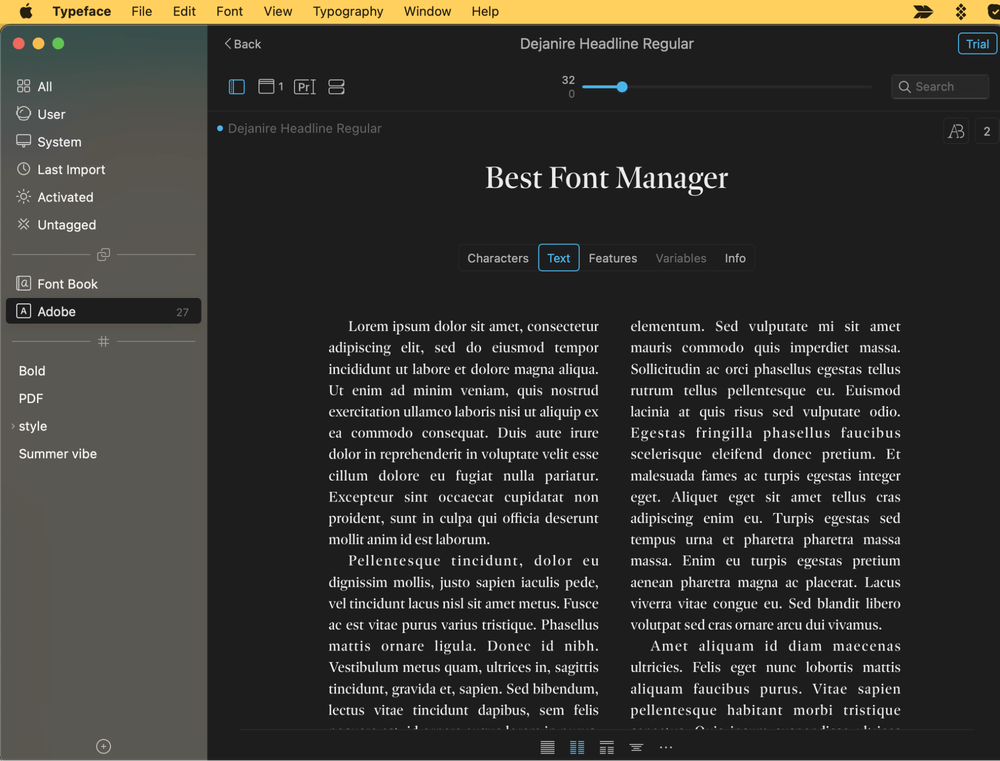
Task: Click the collections section linked-folder icon
Action: click(x=103, y=255)
